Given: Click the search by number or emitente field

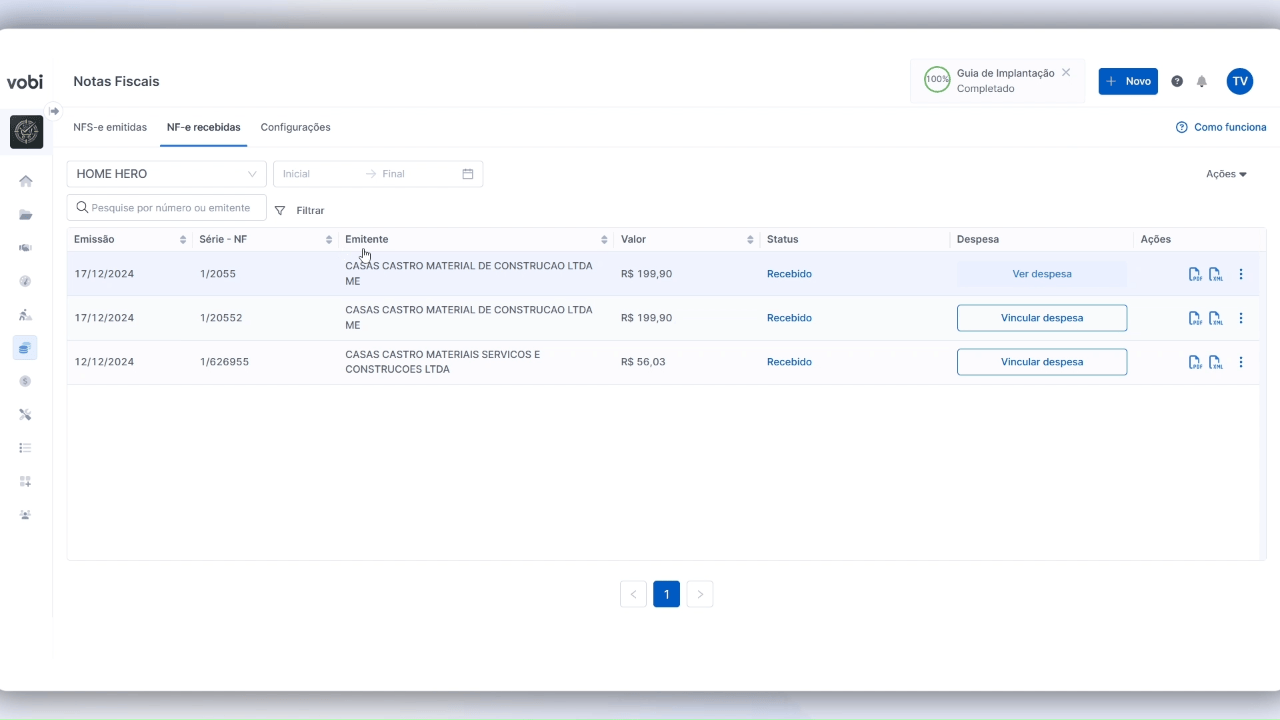Looking at the screenshot, I should pos(170,208).
